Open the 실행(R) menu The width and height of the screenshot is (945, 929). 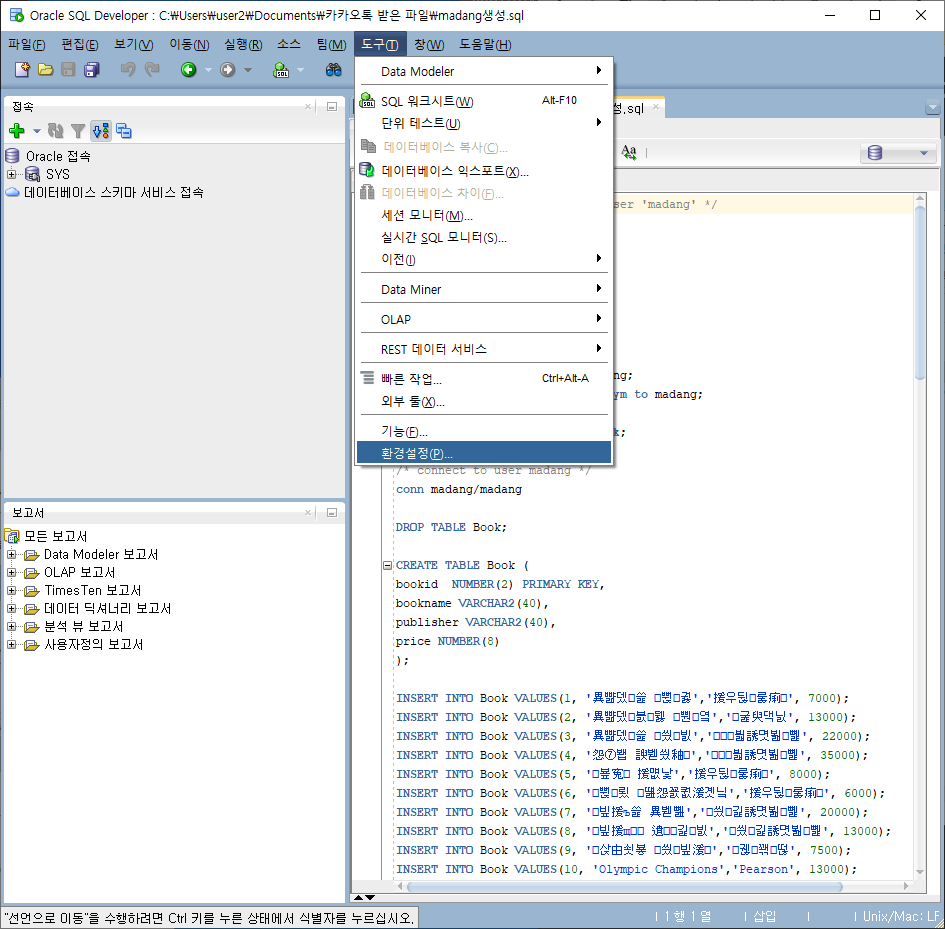point(243,45)
